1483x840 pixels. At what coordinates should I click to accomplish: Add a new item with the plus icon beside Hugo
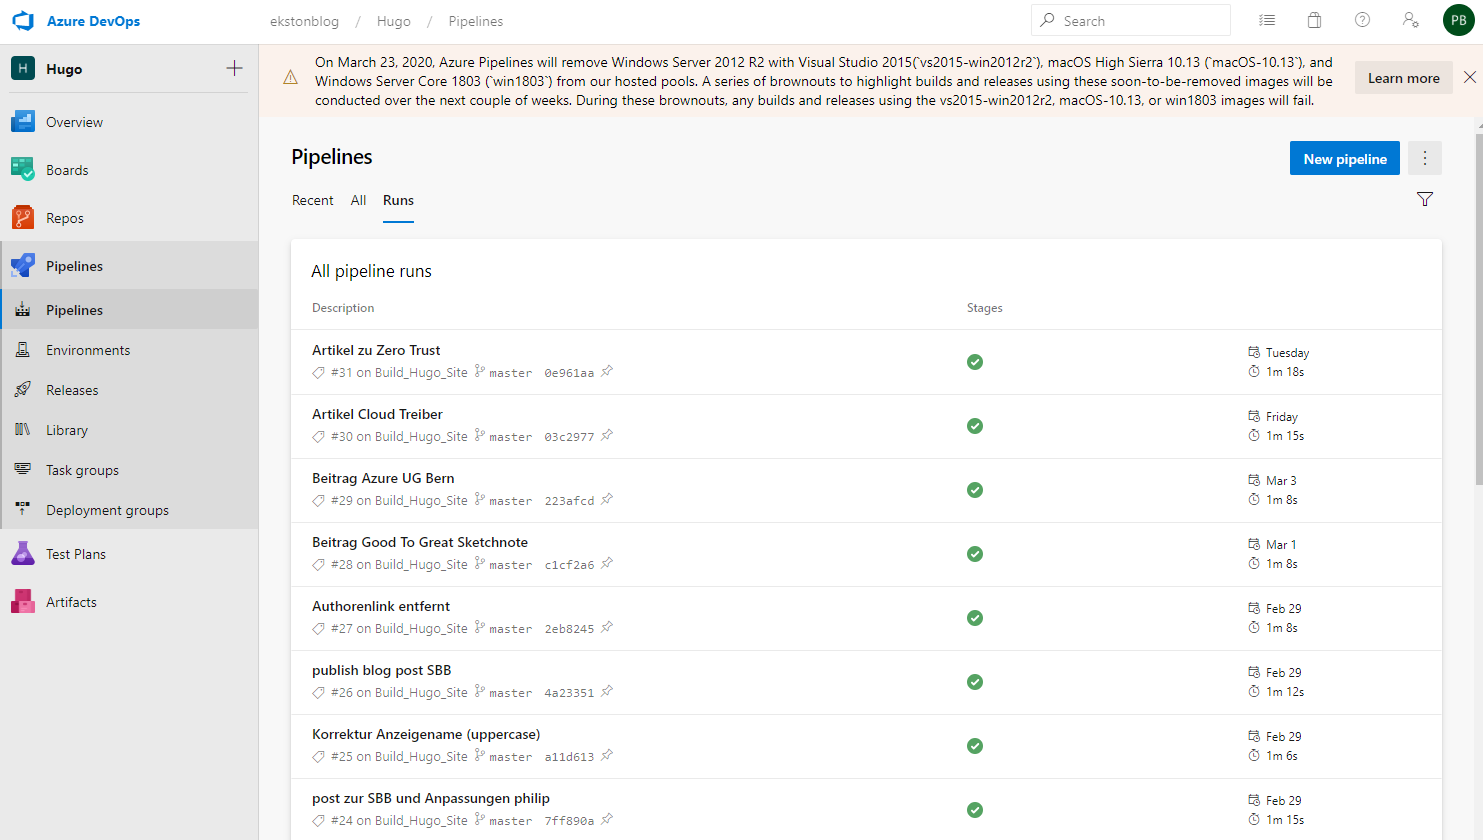click(234, 68)
